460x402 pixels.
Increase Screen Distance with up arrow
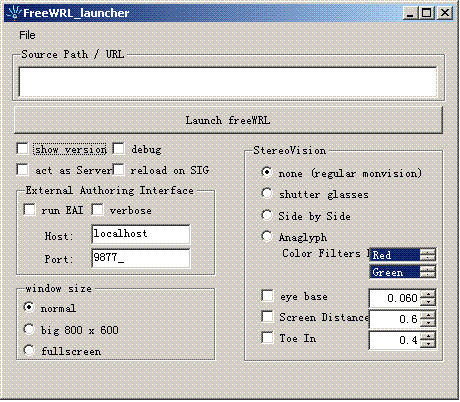[x=428, y=315]
